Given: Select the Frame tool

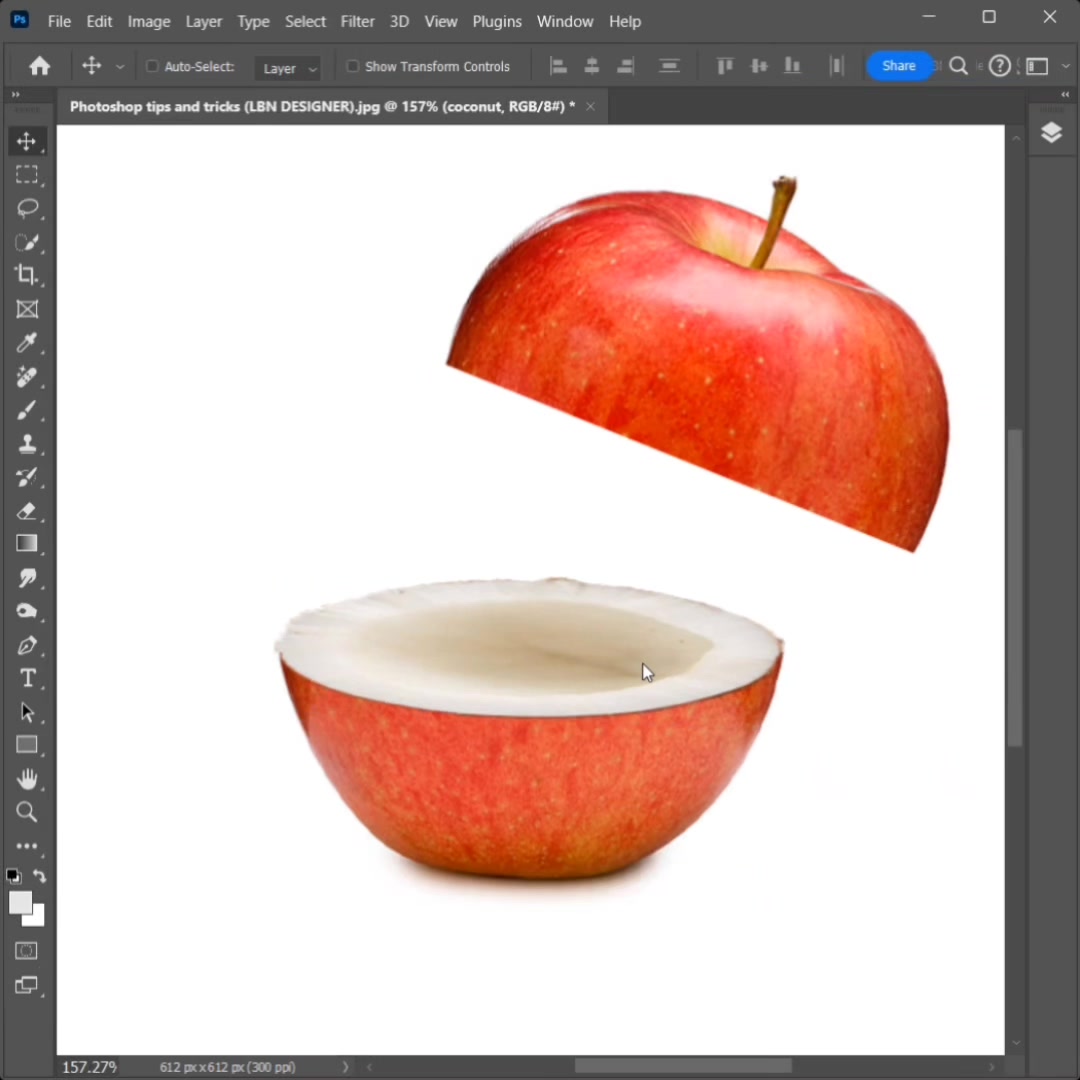Looking at the screenshot, I should coord(27,309).
